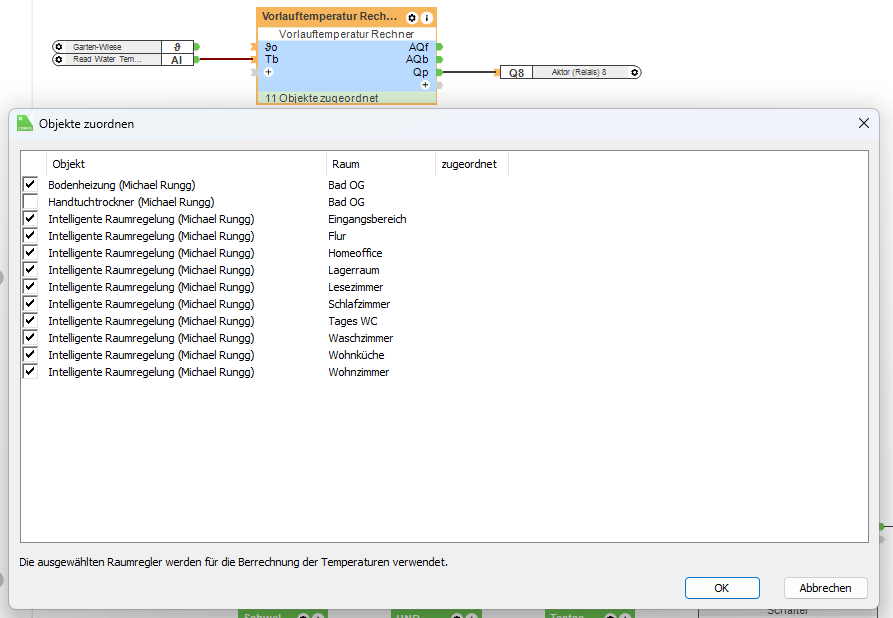Screen dimensions: 893x618
Task: Click room cell 'Lagerraum'
Action: coord(354,270)
